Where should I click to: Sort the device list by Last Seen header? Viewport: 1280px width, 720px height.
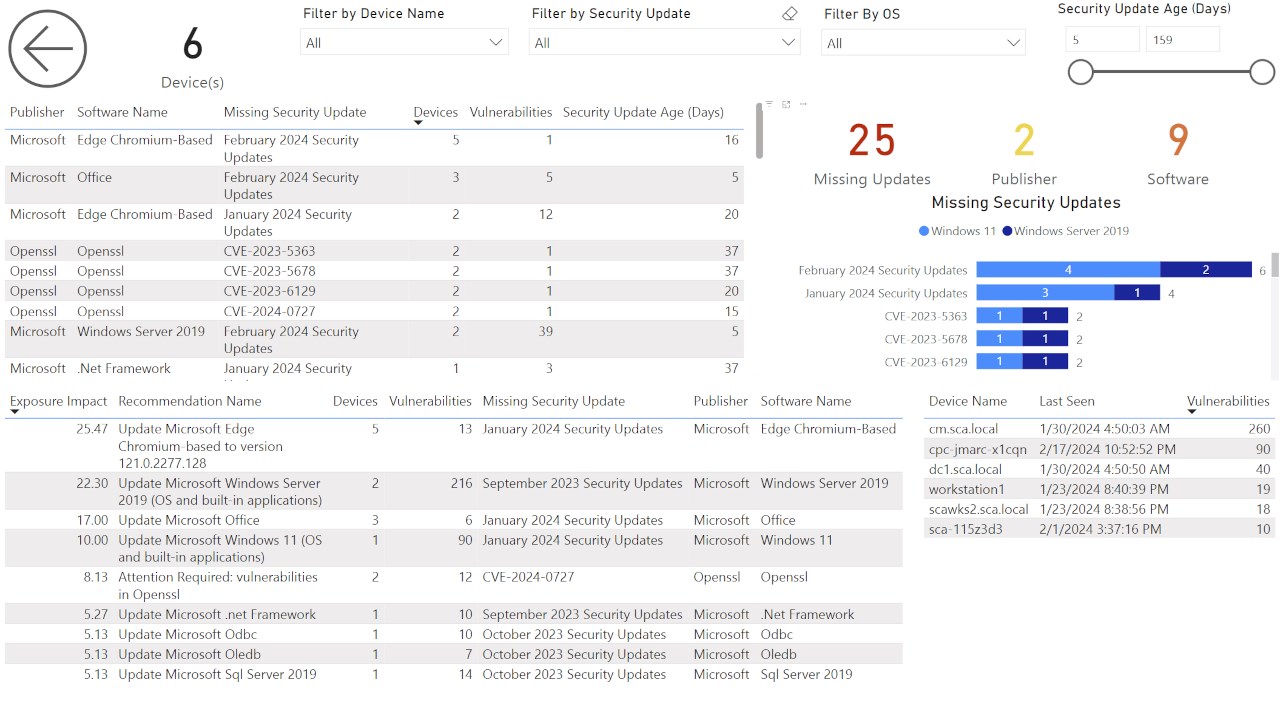coord(1067,401)
